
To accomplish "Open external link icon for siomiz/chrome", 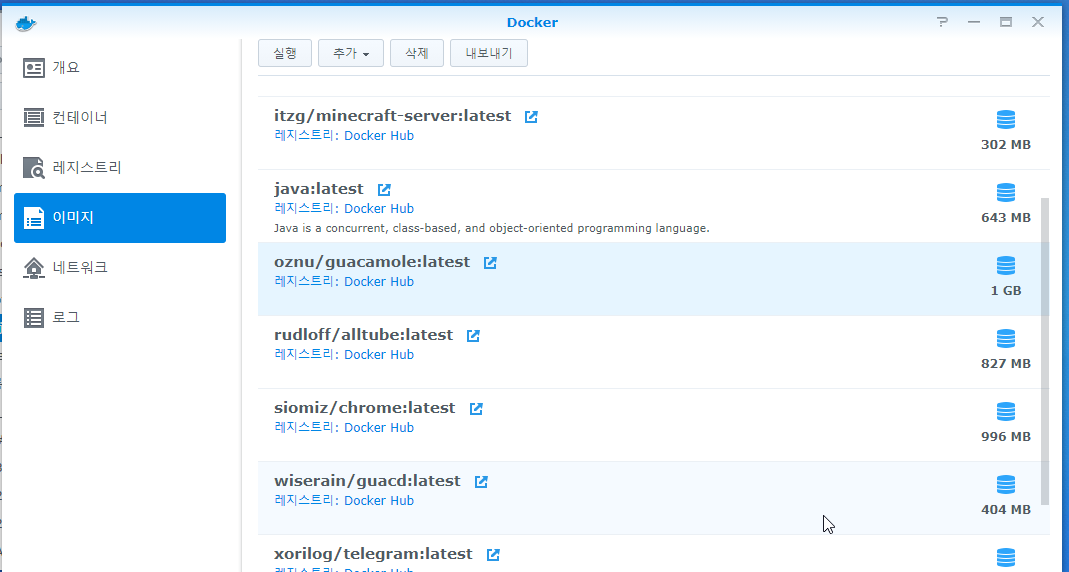I will point(476,408).
